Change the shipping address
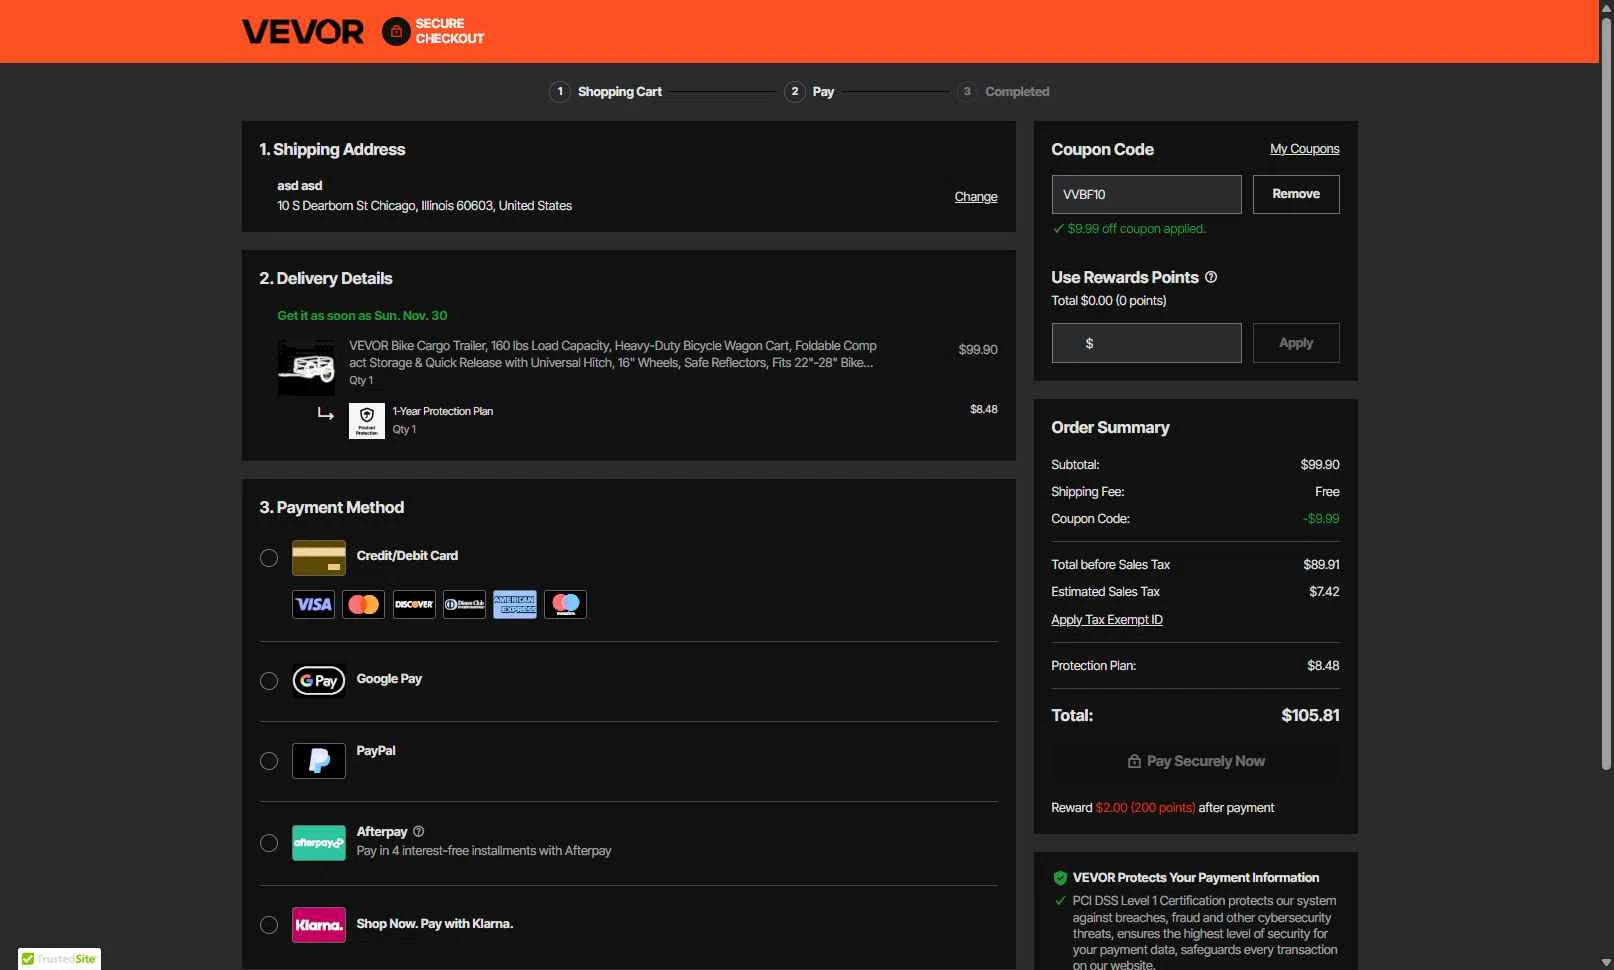 click(976, 197)
